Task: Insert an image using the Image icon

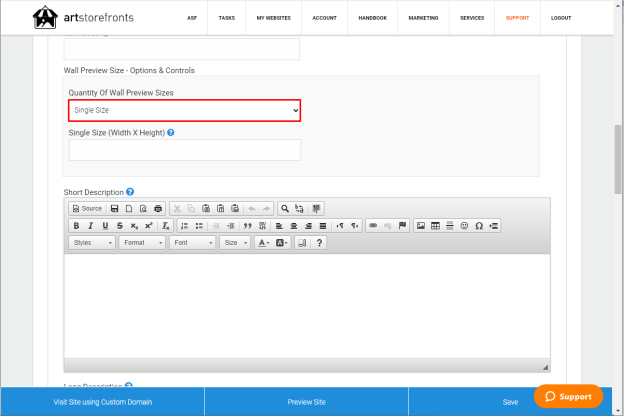Action: [421, 226]
